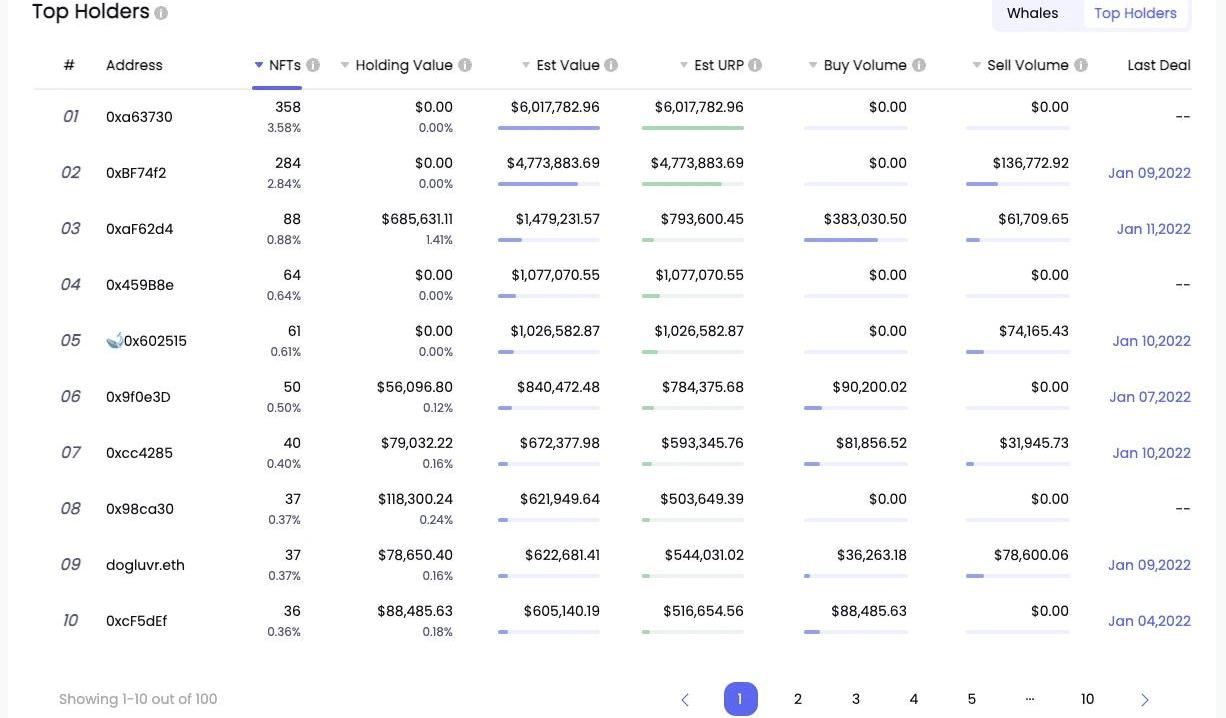The height and width of the screenshot is (718, 1226).
Task: Sort by Sell Volume using its arrow
Action: point(976,65)
